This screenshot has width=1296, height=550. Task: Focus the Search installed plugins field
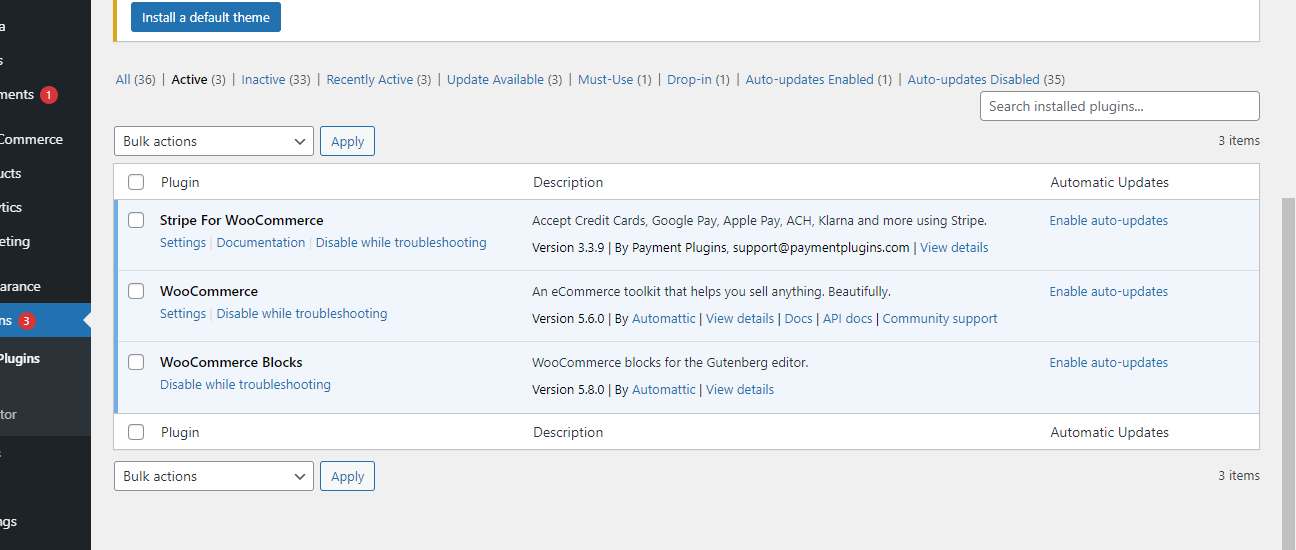coord(1120,106)
